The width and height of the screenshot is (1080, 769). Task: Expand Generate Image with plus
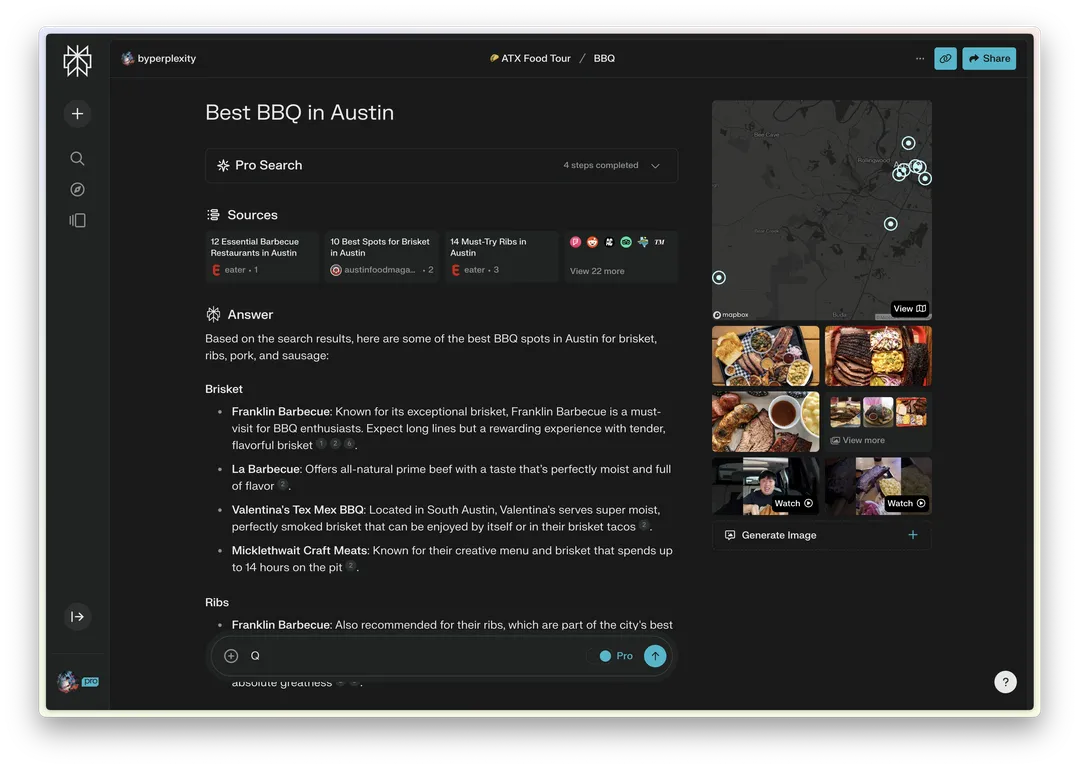coord(912,535)
